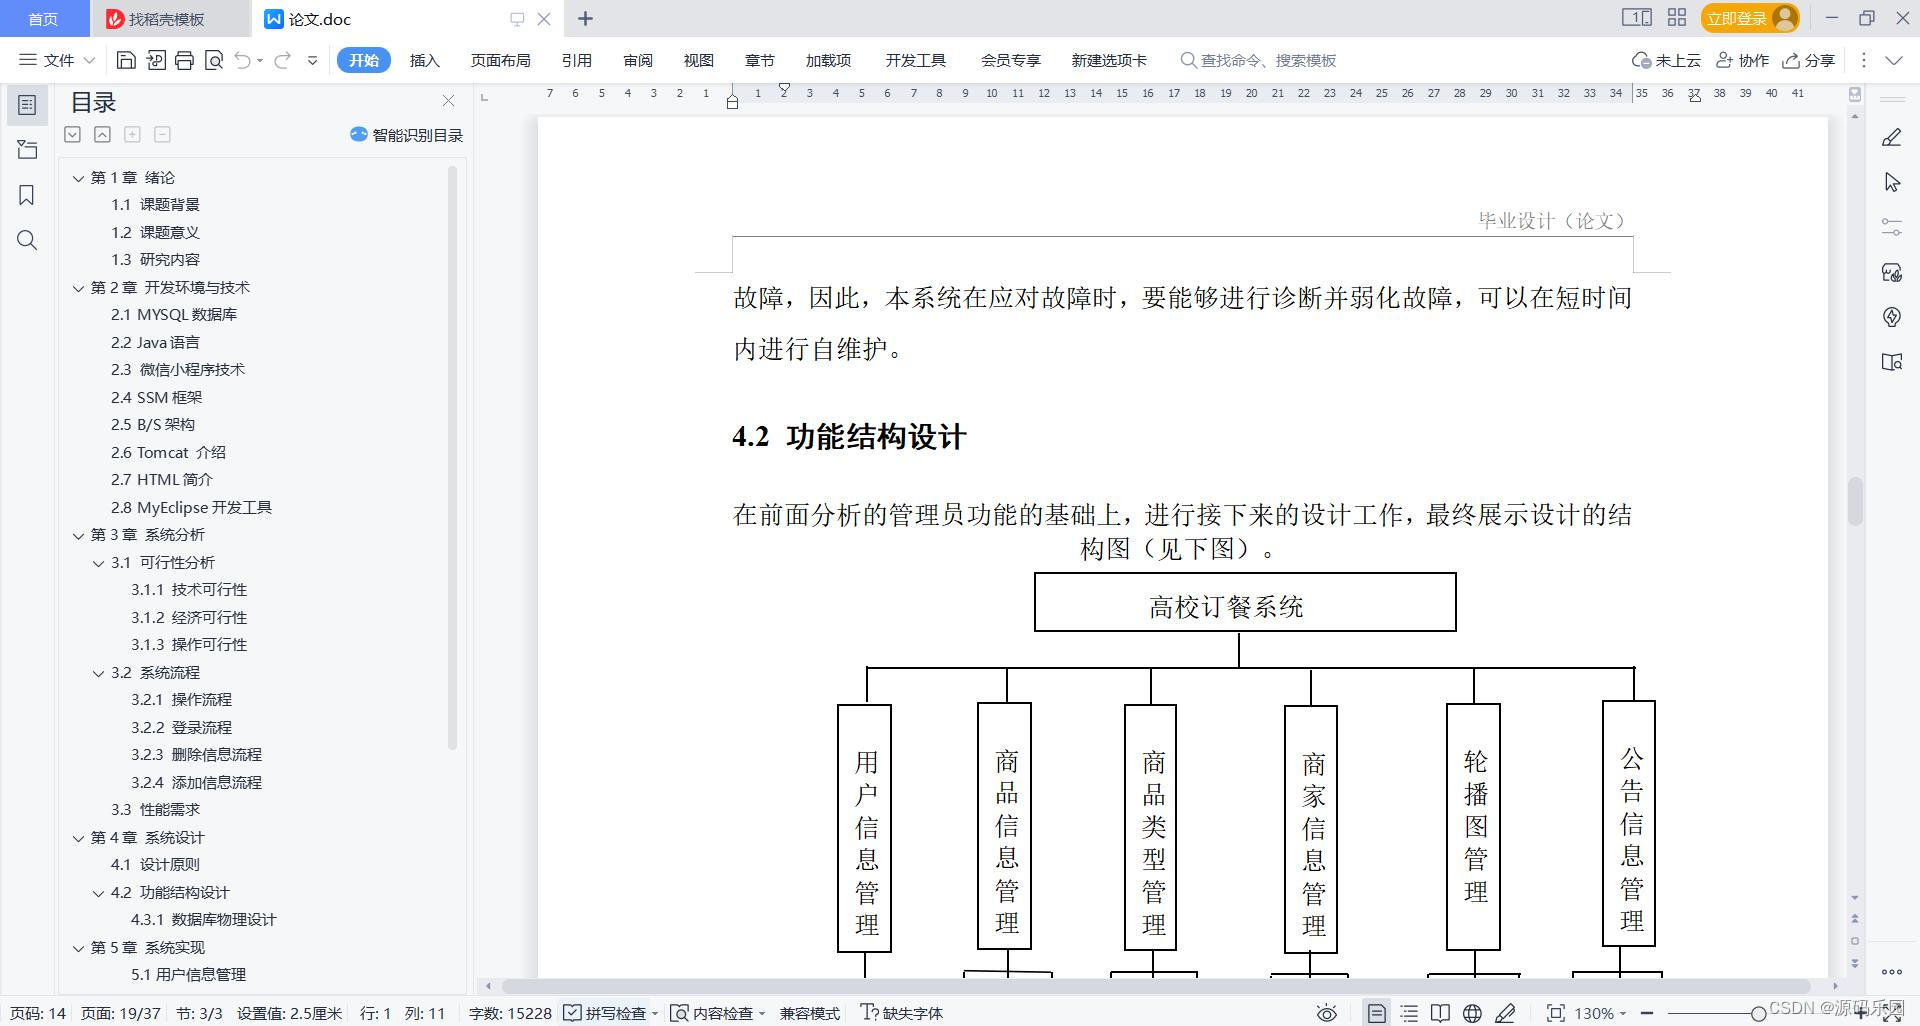Click zoom out minus button

pyautogui.click(x=1647, y=1013)
